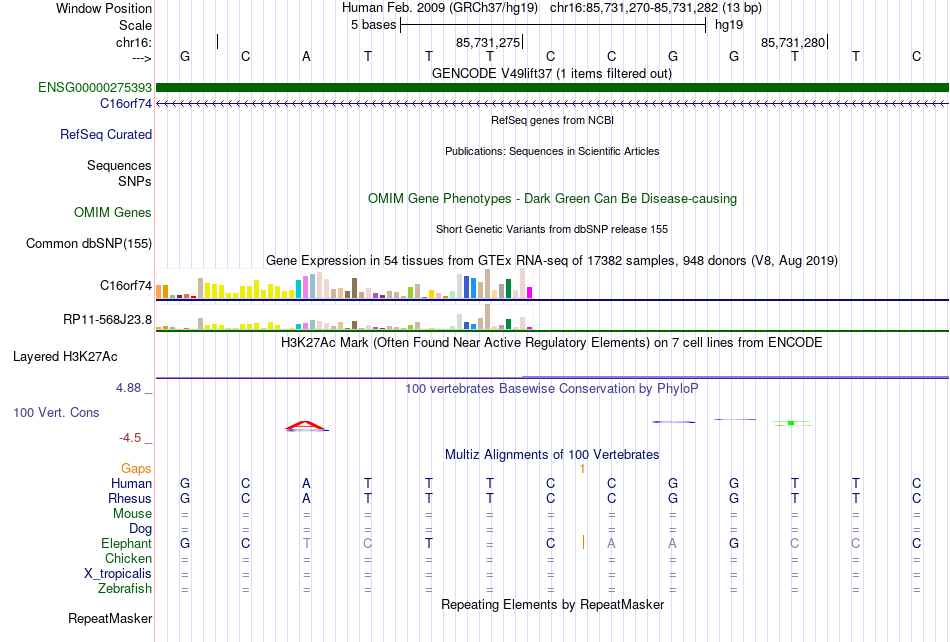Click the dark green ENSG00000275393 gene bar
This screenshot has width=950, height=642.
point(552,88)
